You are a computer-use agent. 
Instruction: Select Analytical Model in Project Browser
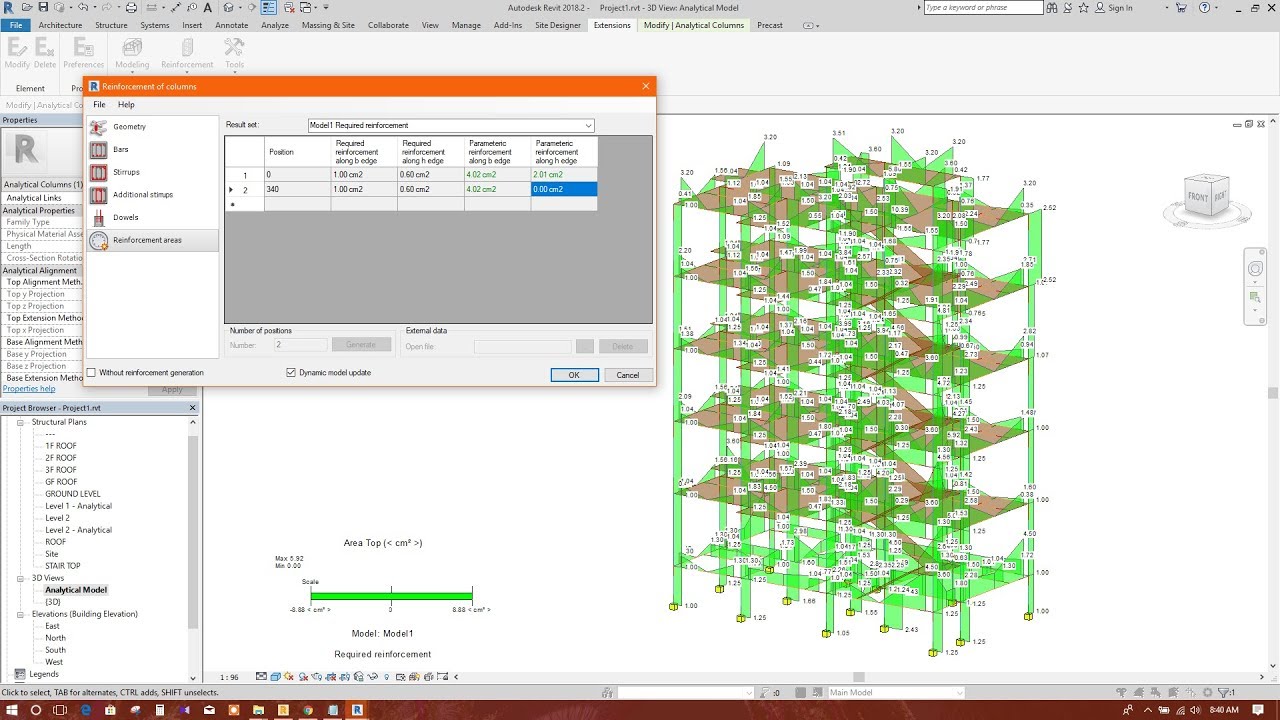pos(75,589)
